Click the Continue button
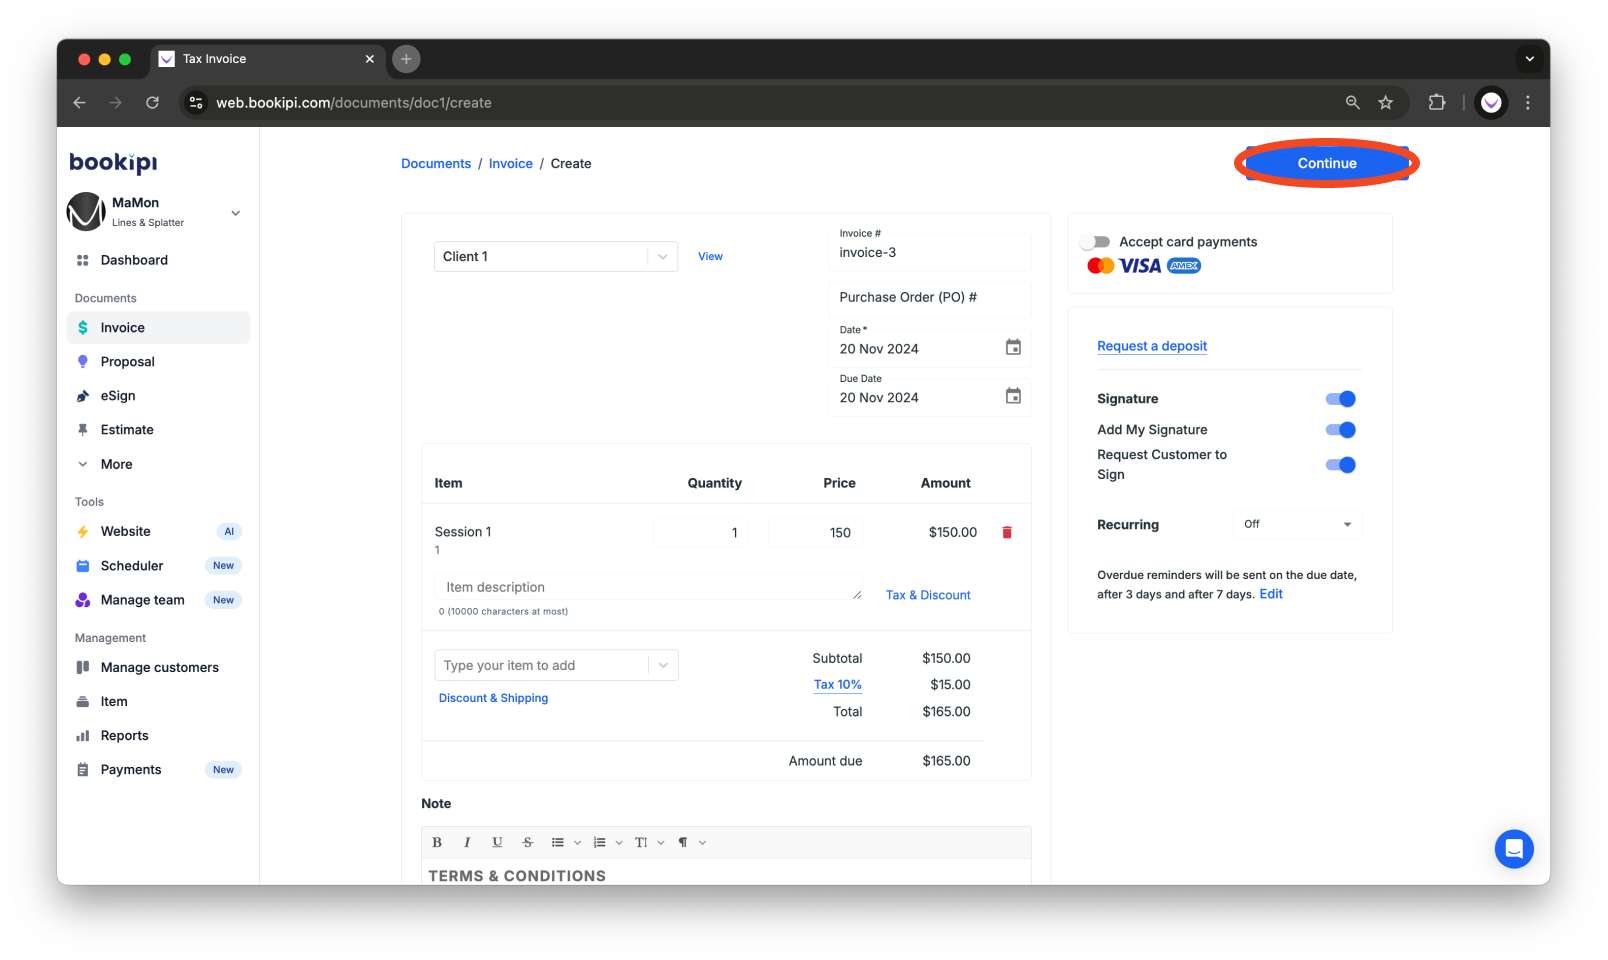The width and height of the screenshot is (1608, 960). (1327, 163)
